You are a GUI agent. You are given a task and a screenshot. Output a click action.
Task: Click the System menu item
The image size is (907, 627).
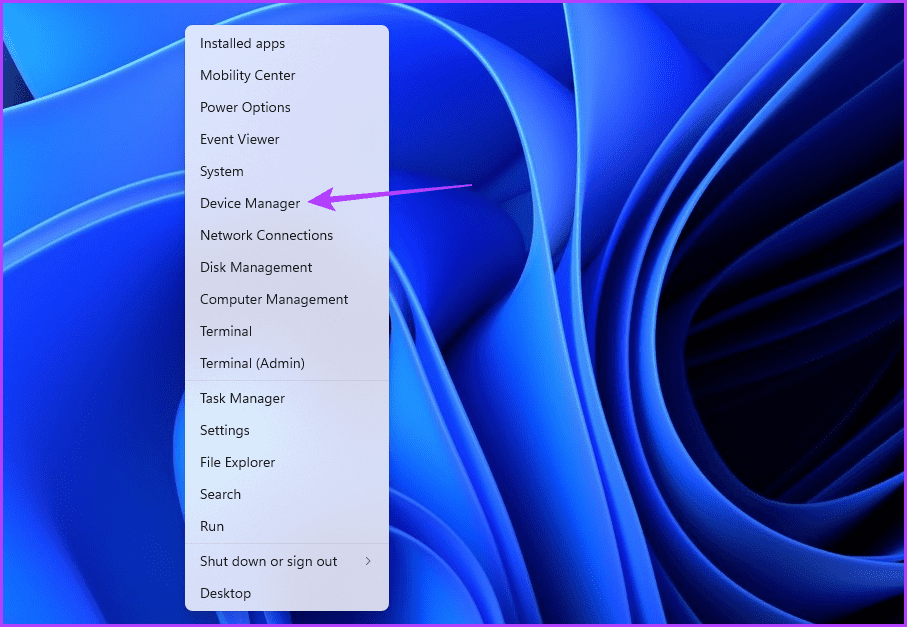coord(221,172)
